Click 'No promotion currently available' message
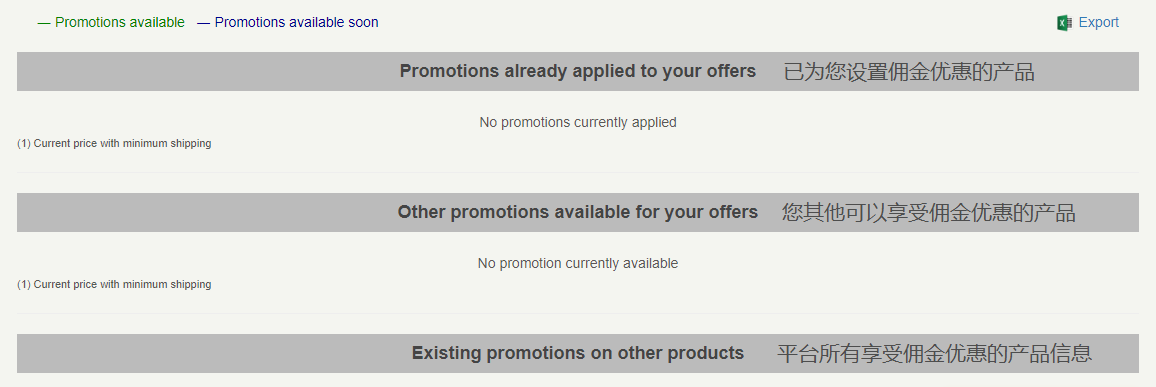1156x387 pixels. click(x=578, y=263)
